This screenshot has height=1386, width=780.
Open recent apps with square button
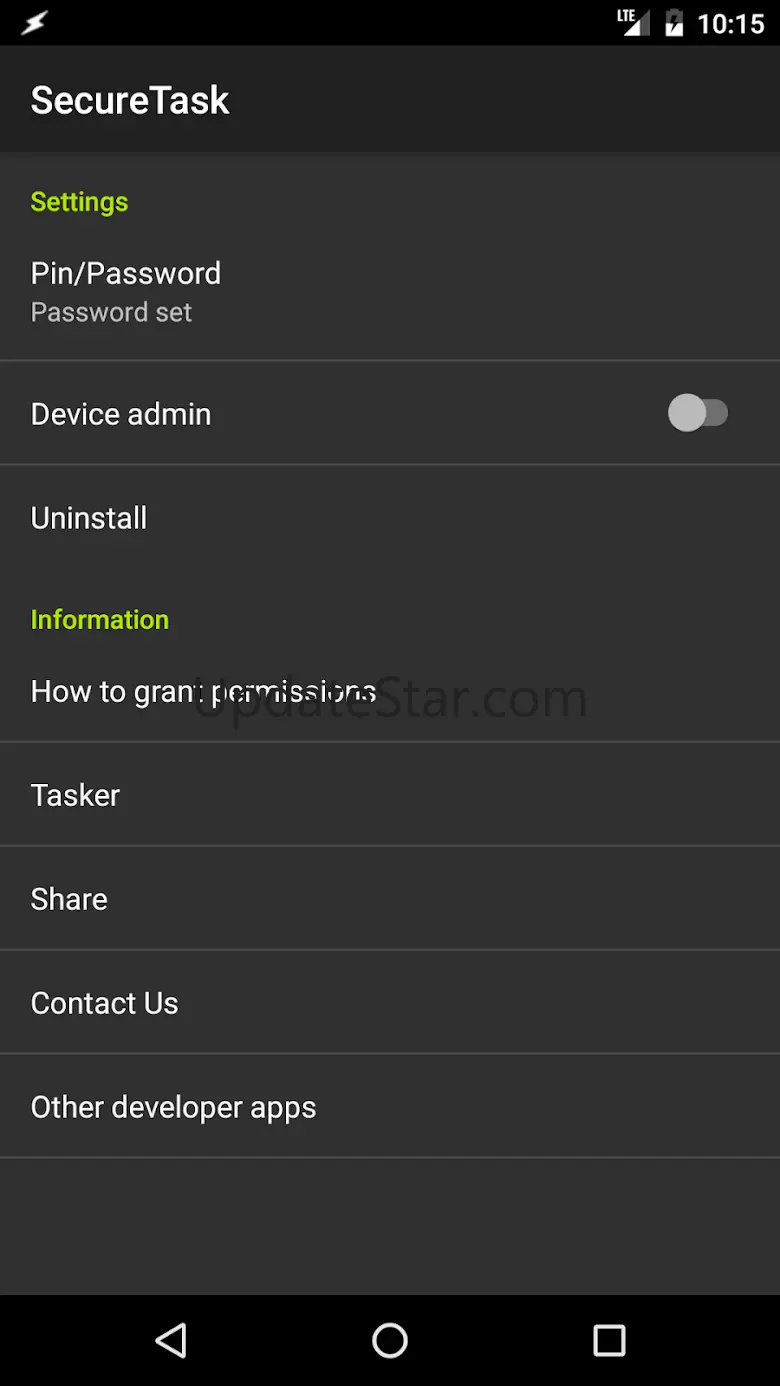point(609,1340)
